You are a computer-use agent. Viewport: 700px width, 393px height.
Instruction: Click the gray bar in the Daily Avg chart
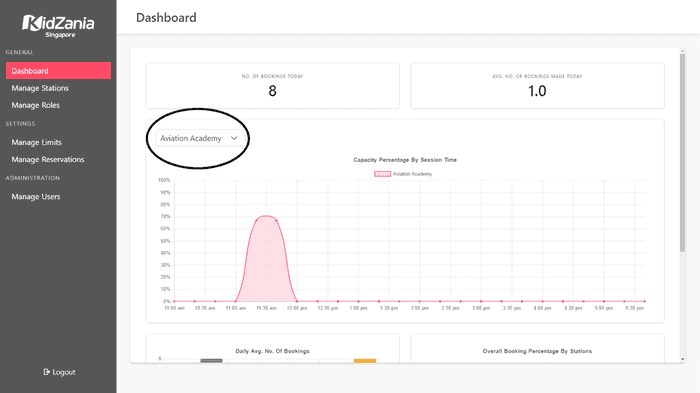tap(212, 360)
